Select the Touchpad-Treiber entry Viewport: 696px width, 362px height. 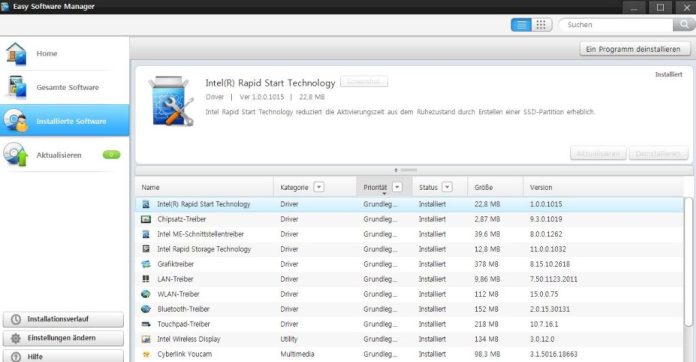(x=409, y=324)
